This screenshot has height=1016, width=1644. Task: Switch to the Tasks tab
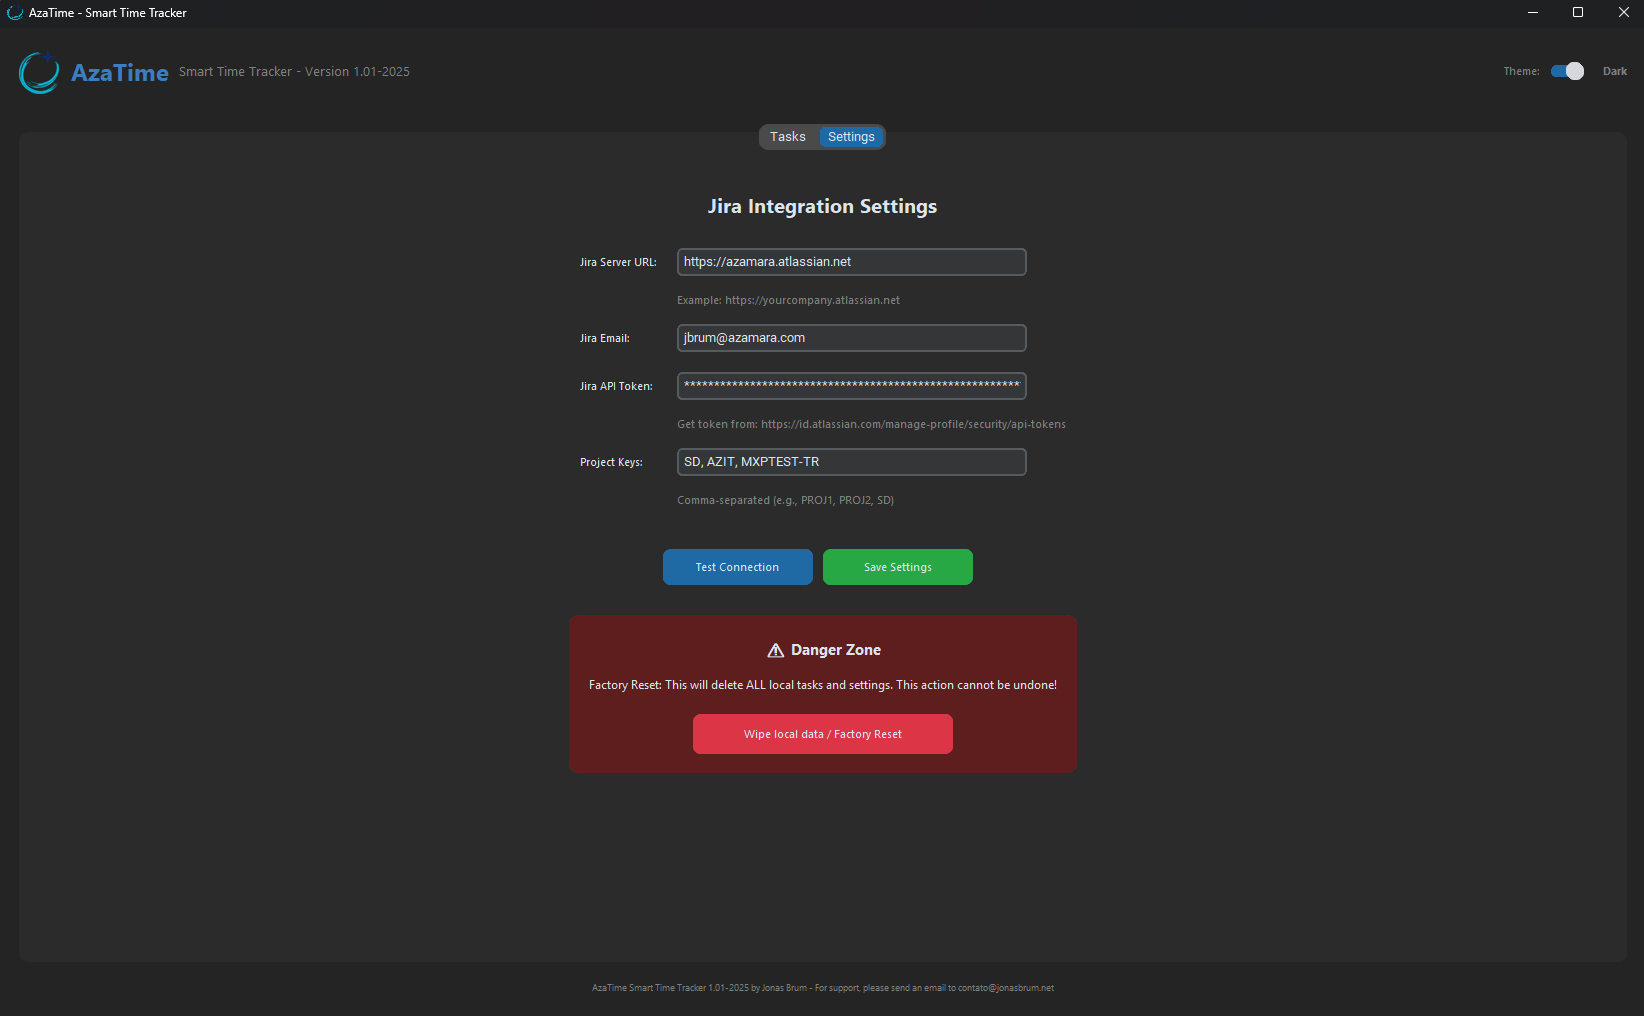pyautogui.click(x=787, y=137)
